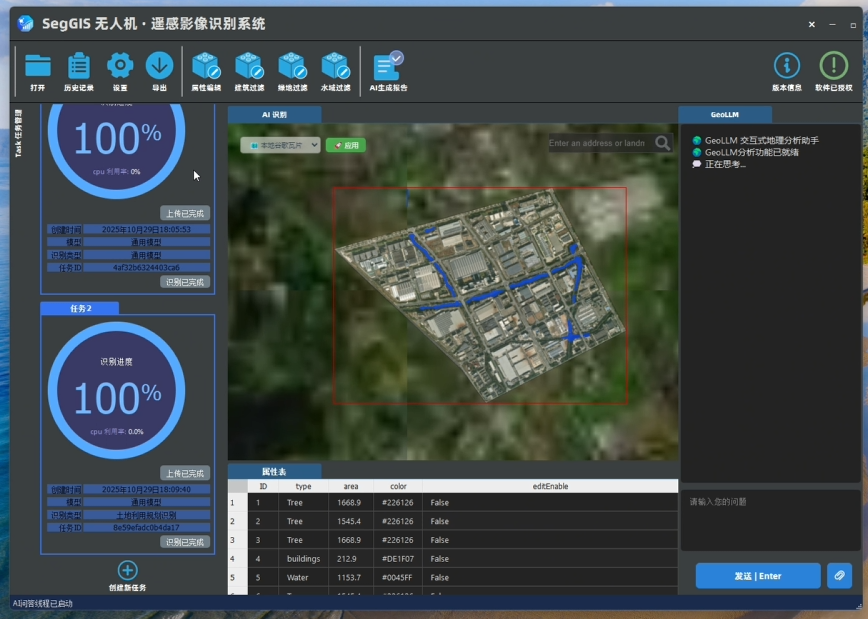Select the 建筑过滤 building filter tool

pos(249,66)
